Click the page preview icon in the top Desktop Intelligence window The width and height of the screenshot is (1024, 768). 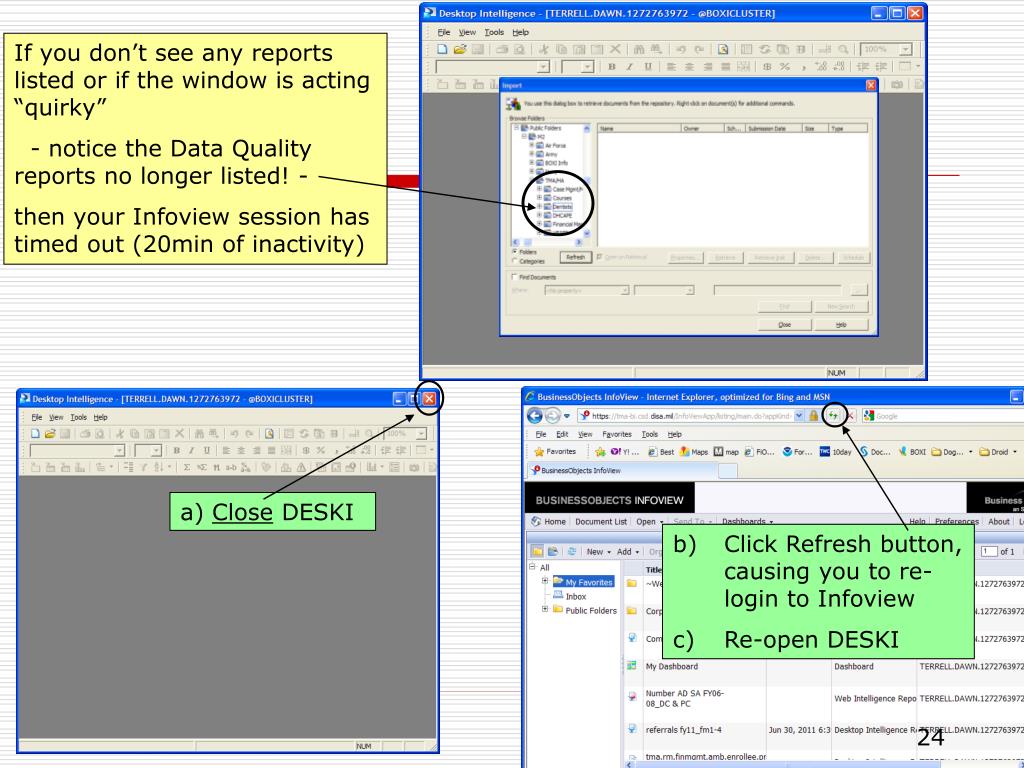click(723, 49)
